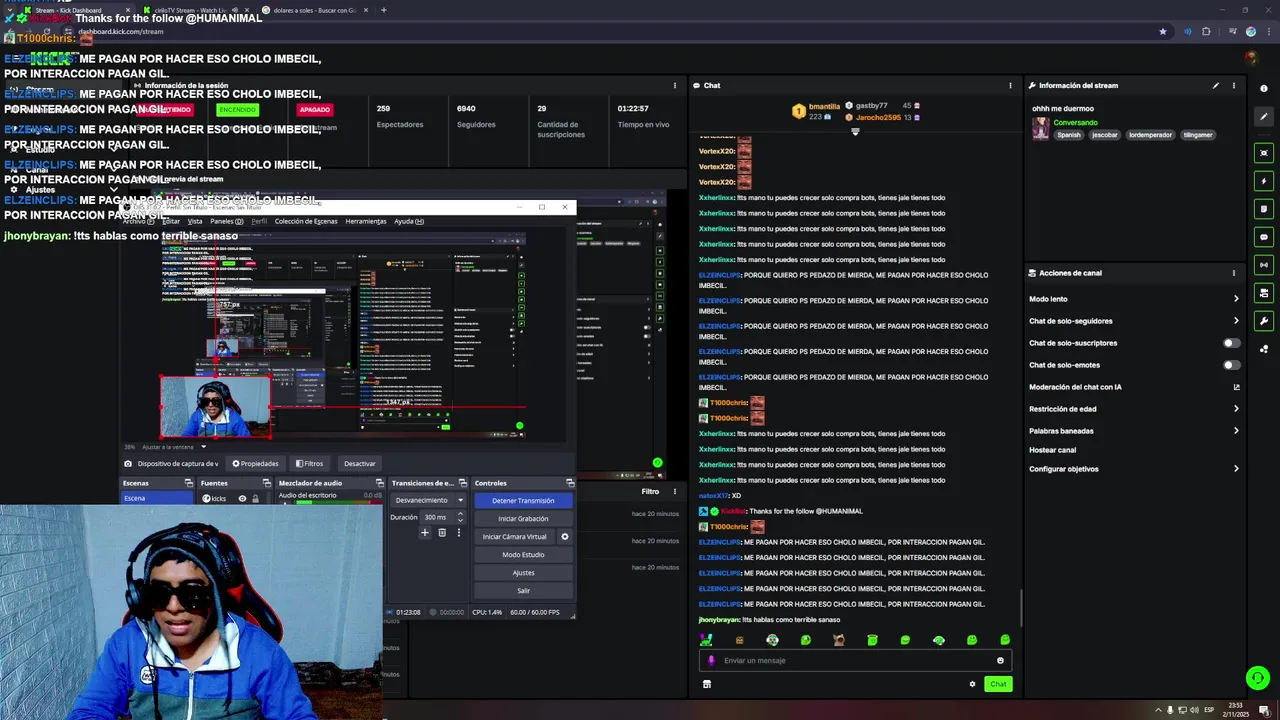
Task: Open Filtro dropdown in activity panel
Action: (650, 491)
